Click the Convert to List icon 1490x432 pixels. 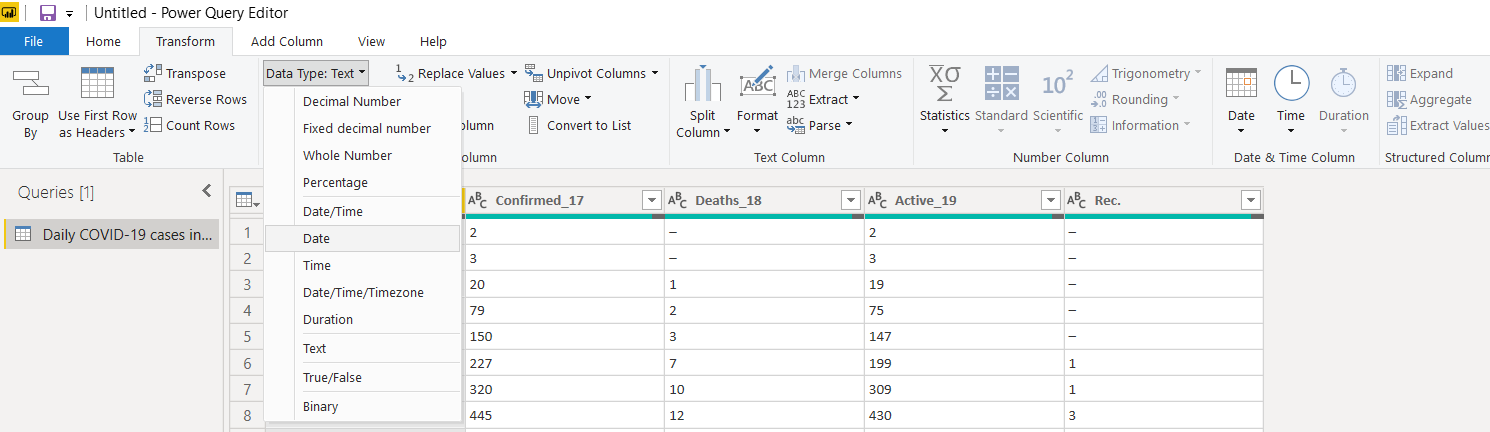(x=534, y=125)
